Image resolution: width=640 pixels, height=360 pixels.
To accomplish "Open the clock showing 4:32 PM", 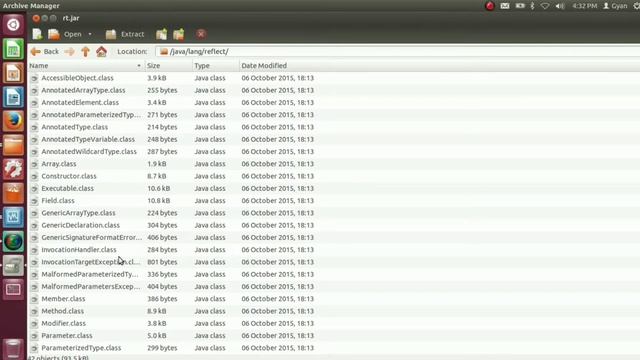I will click(584, 6).
